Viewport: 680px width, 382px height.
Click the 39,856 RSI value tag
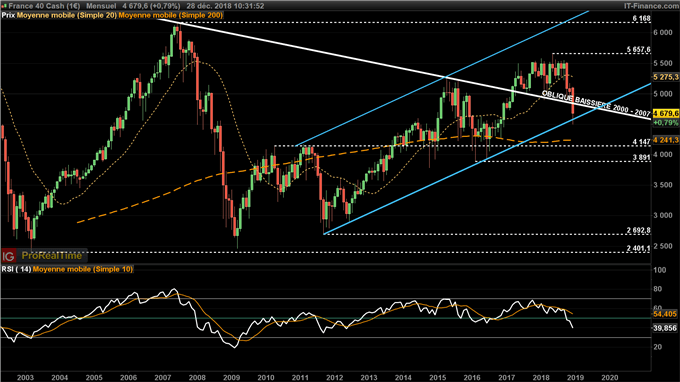point(665,328)
